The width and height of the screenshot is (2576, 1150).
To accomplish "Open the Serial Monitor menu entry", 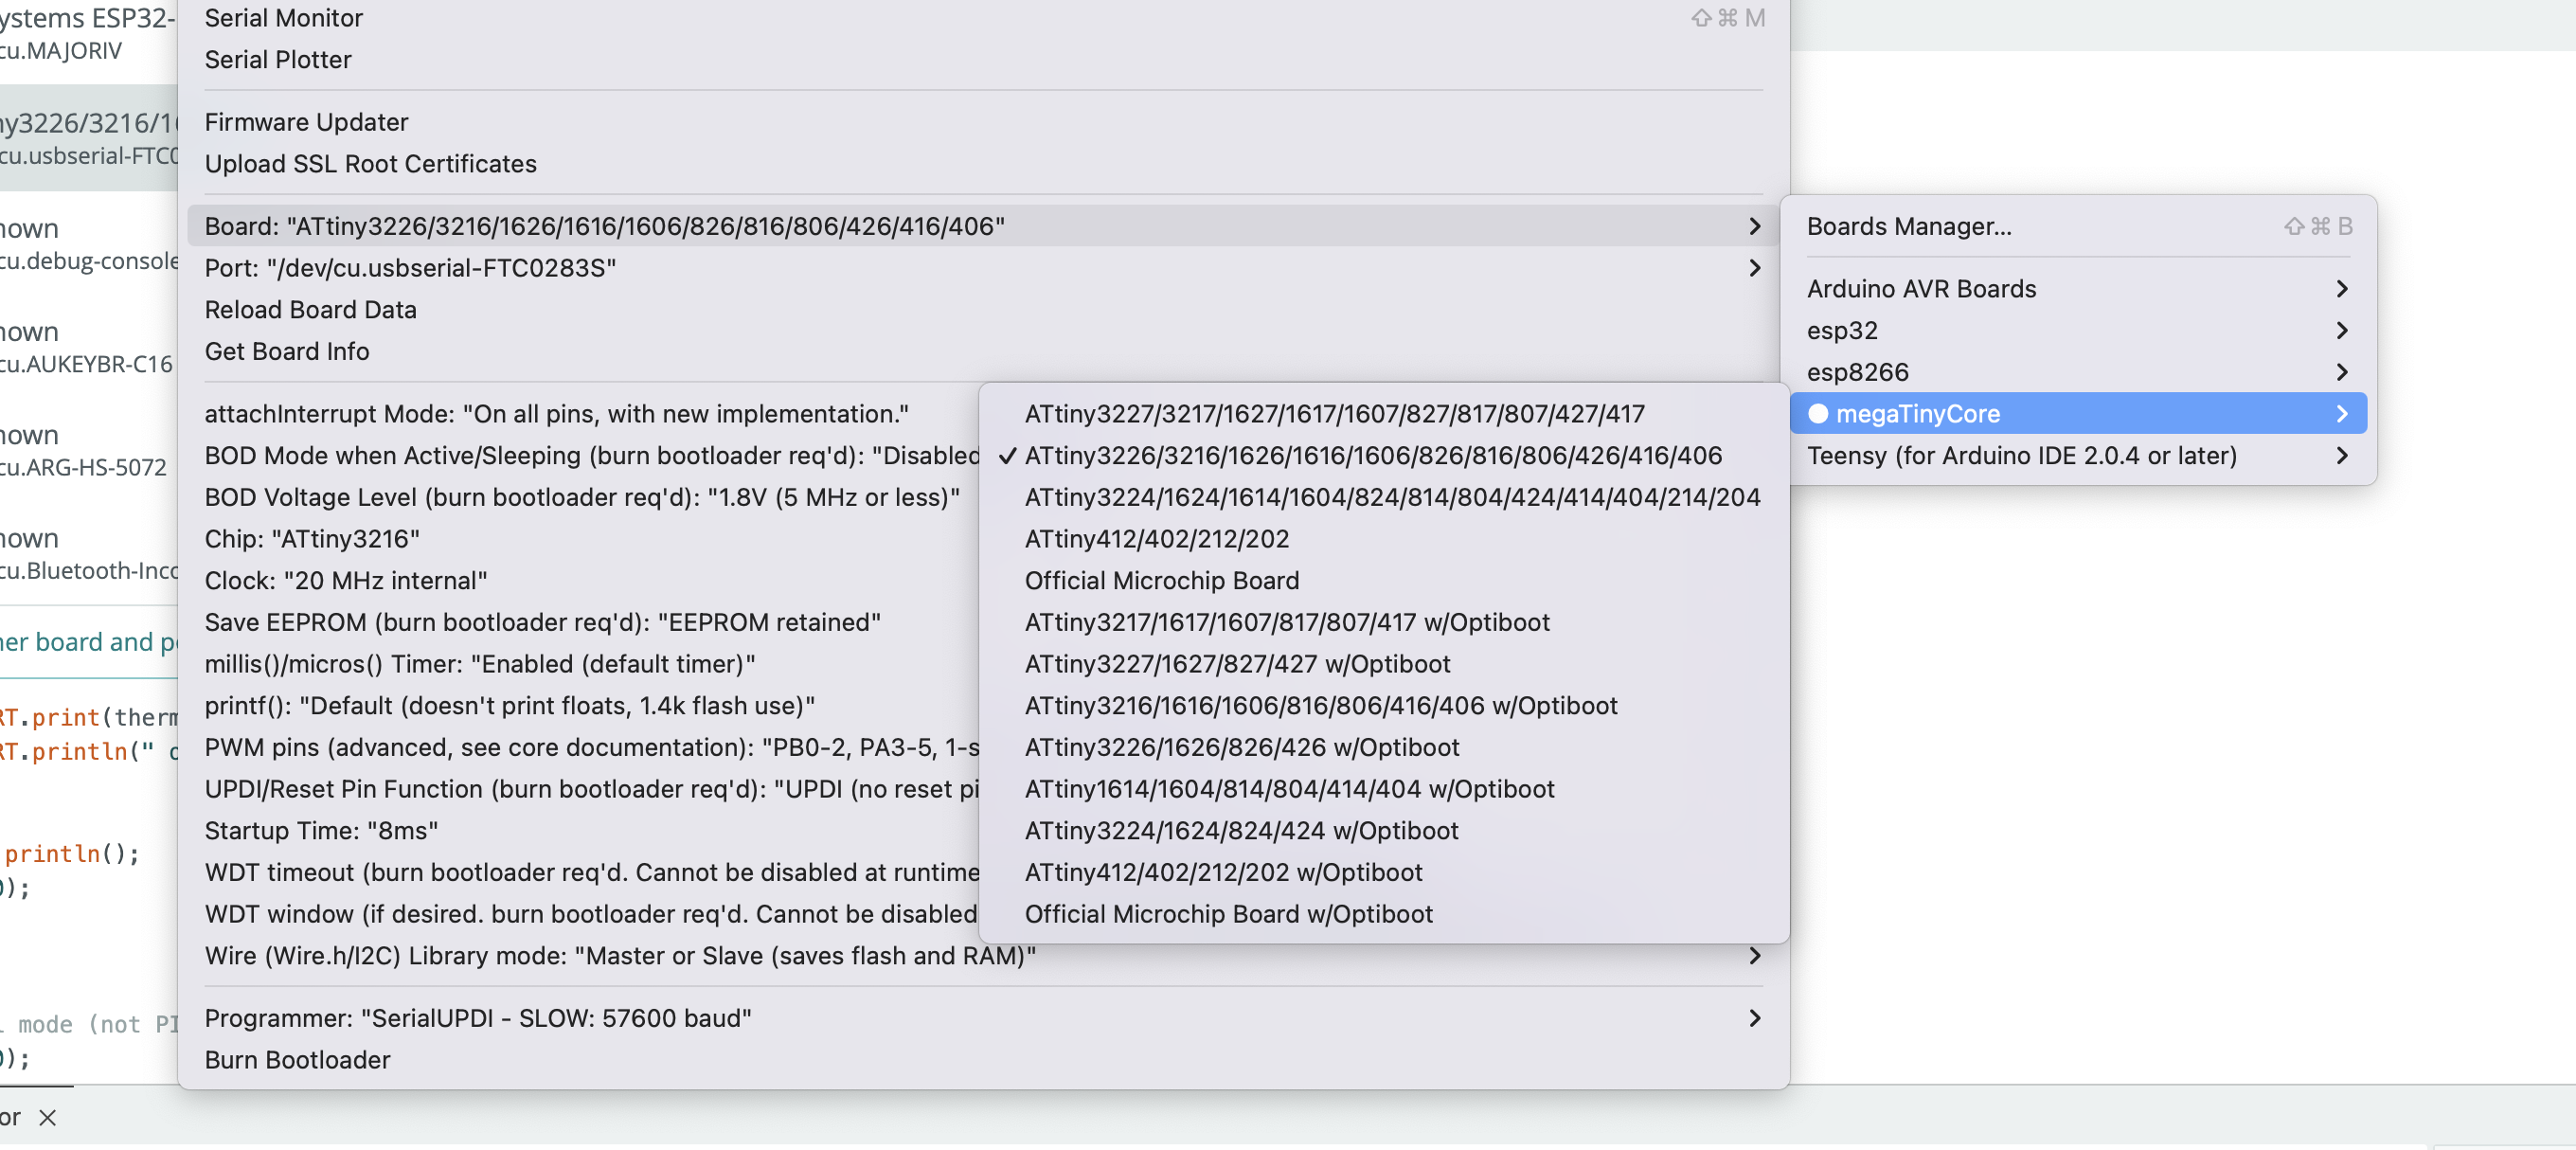I will coord(983,18).
